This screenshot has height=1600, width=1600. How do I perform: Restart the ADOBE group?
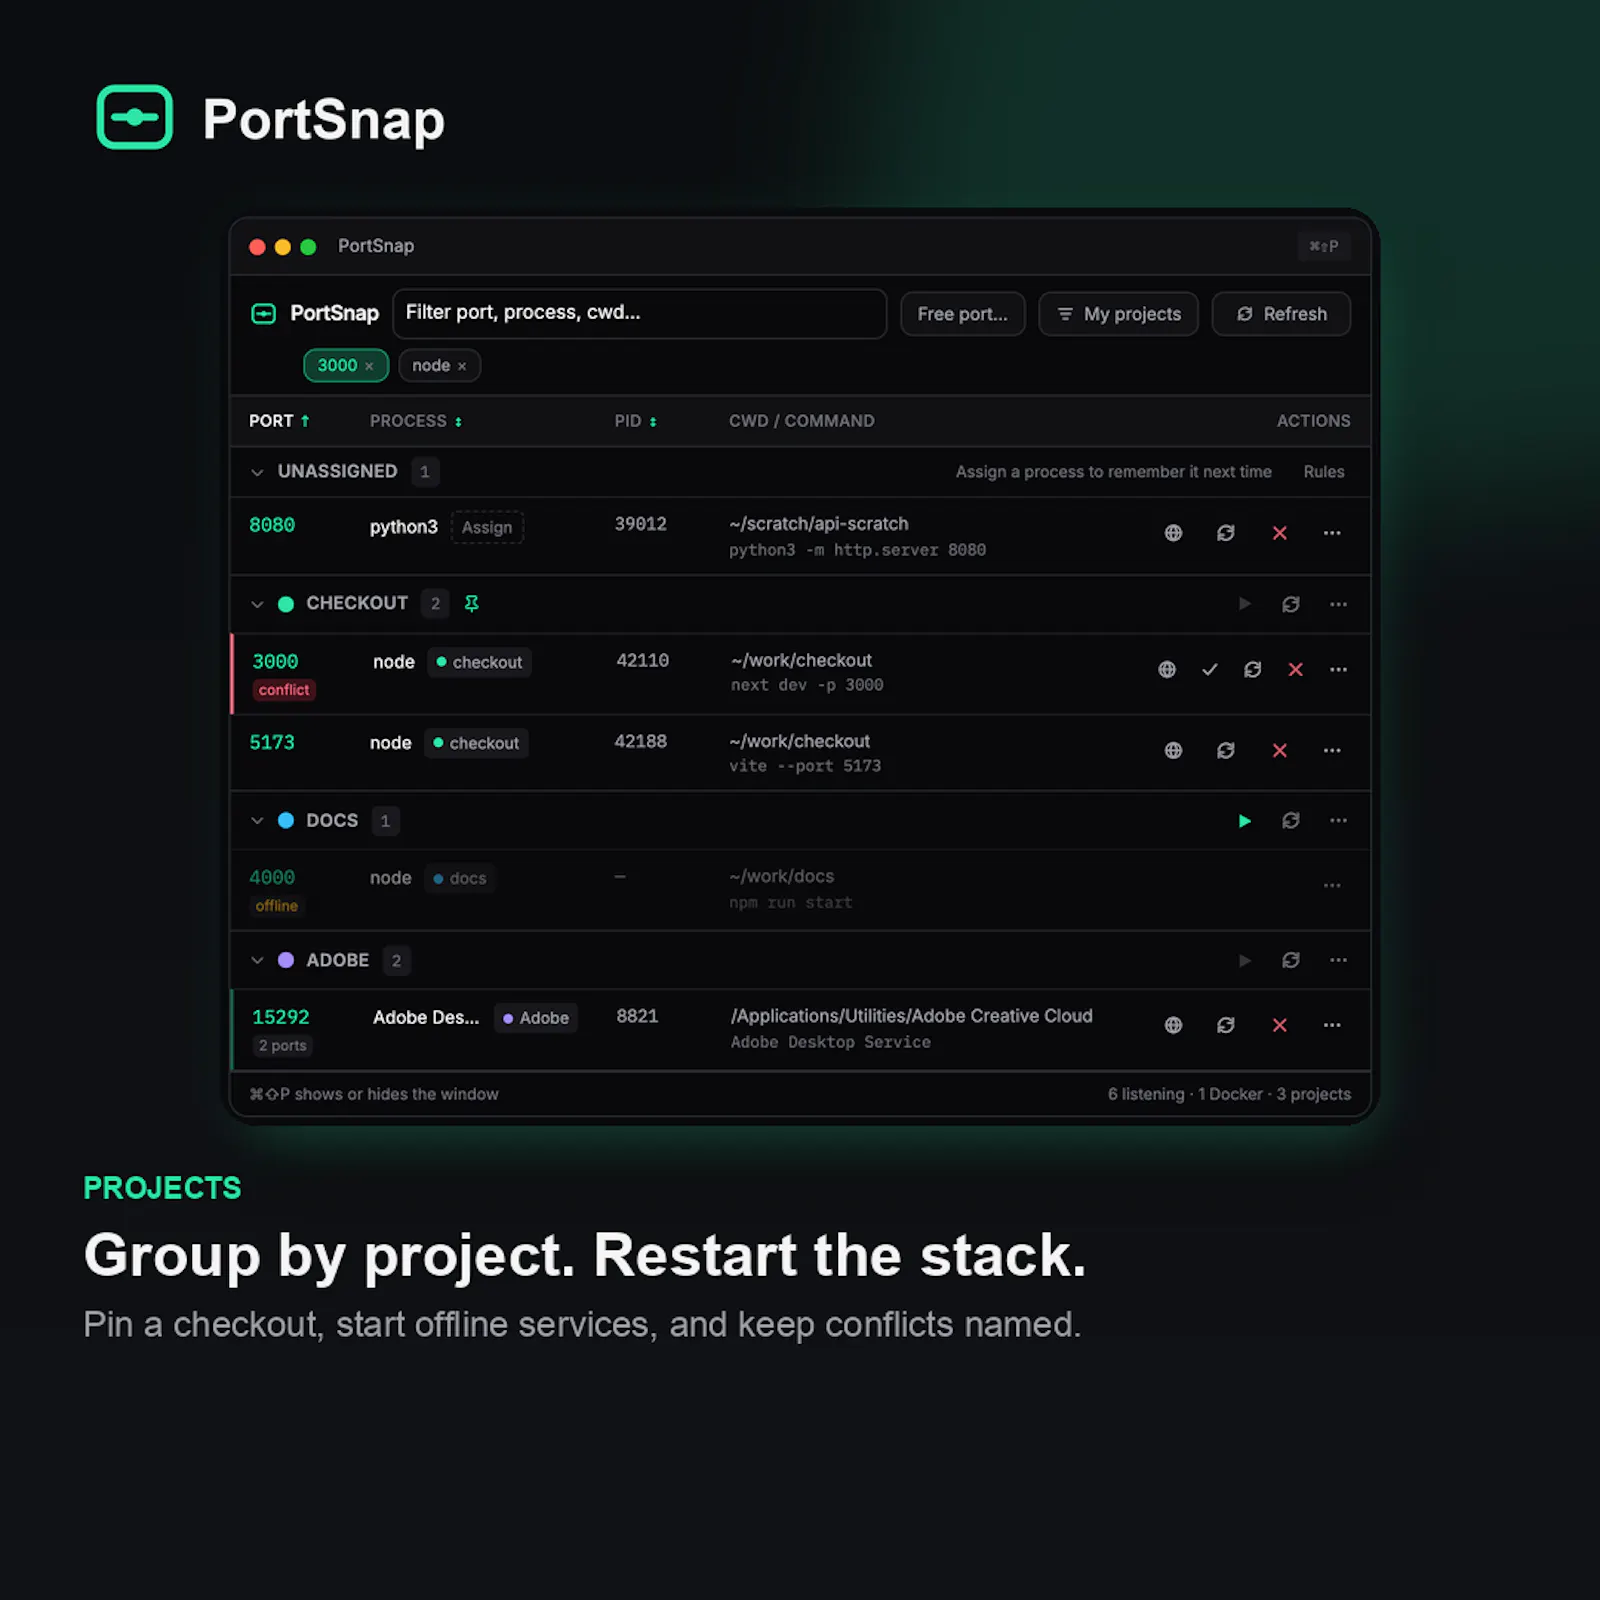tap(1291, 960)
